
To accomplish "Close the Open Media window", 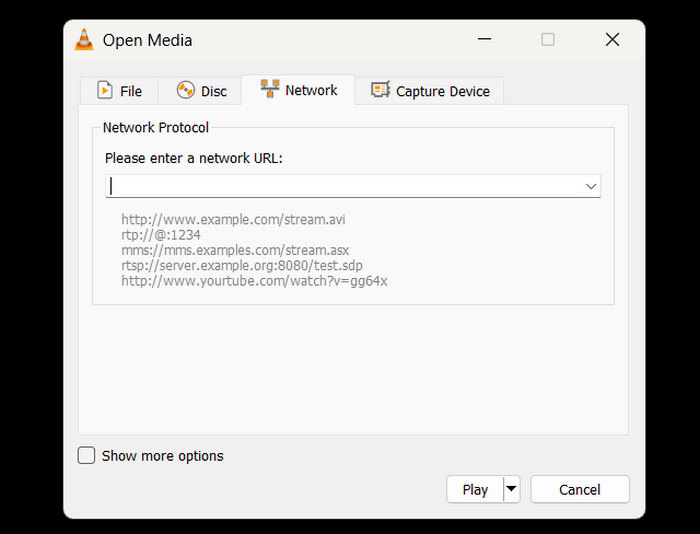I will pyautogui.click(x=612, y=40).
